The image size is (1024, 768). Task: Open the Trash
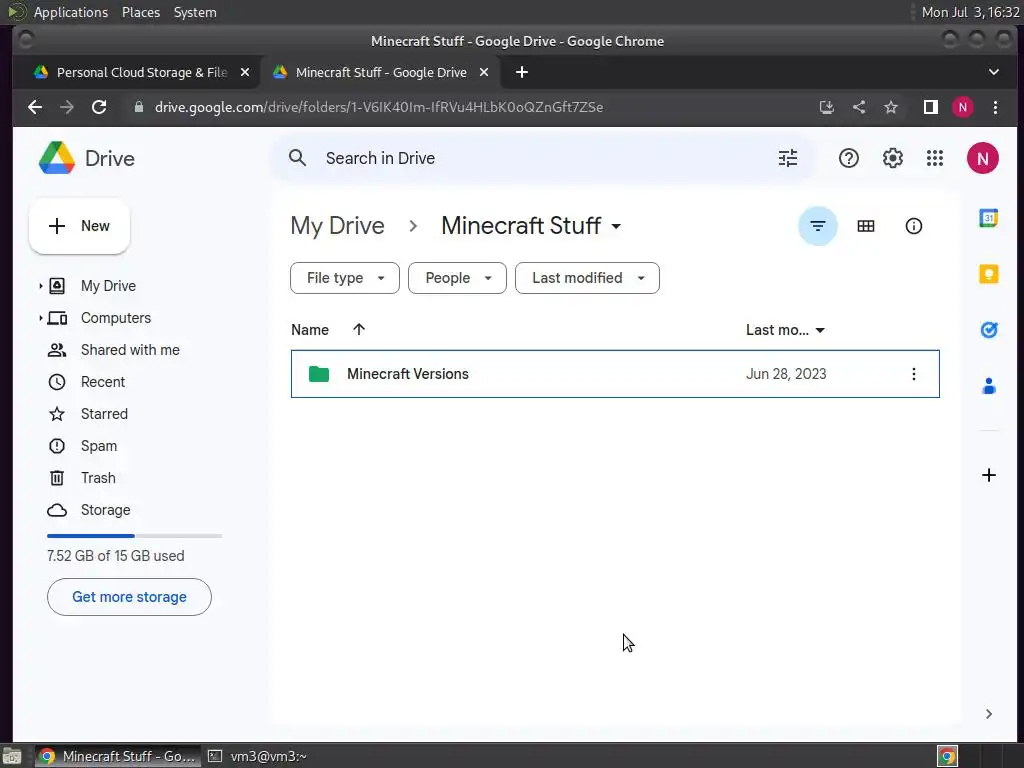pyautogui.click(x=98, y=478)
